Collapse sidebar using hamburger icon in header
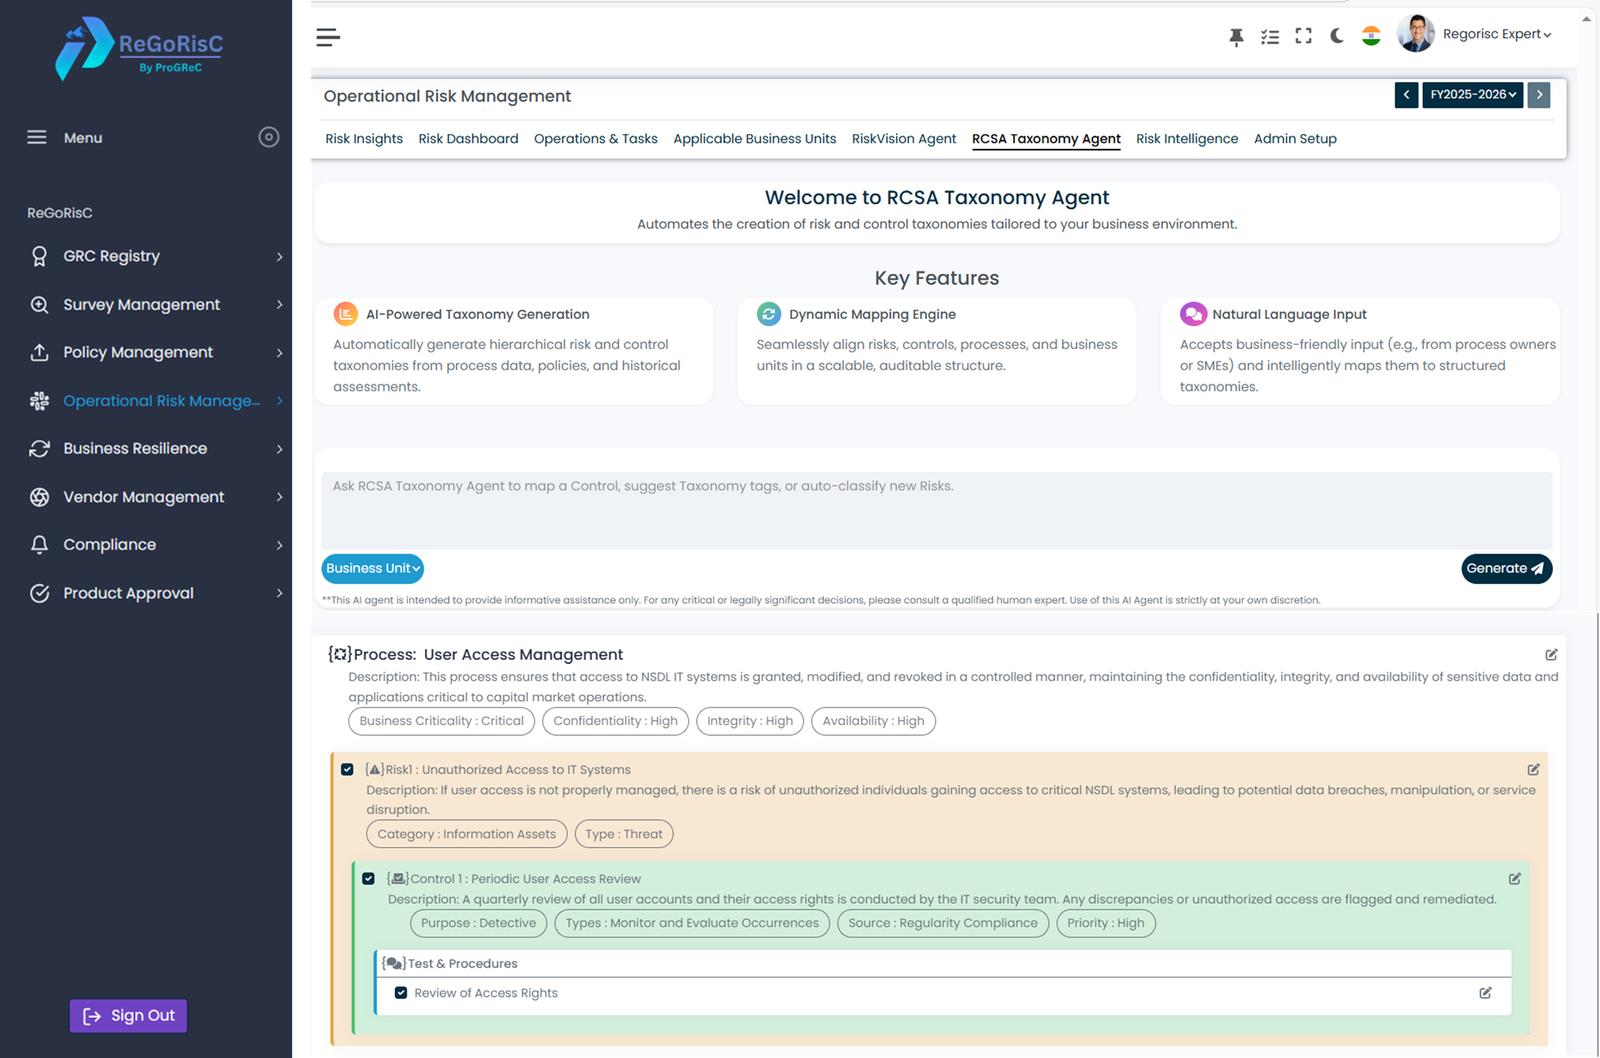Viewport: 1600px width, 1058px height. 328,38
